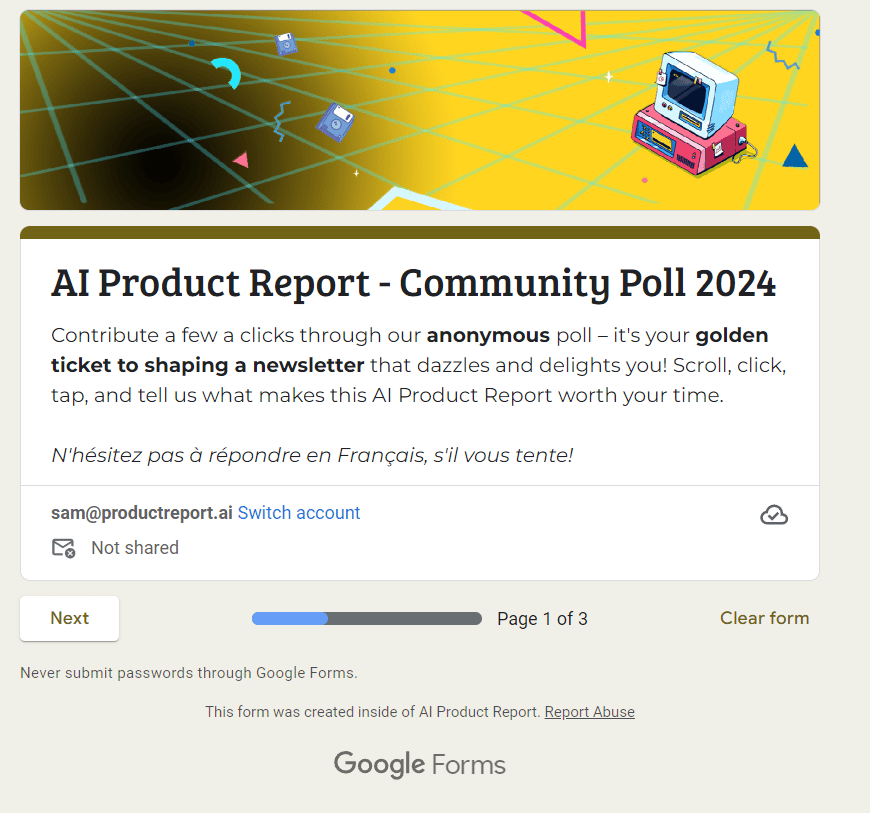870x813 pixels.
Task: Click the page progress bar
Action: pyautogui.click(x=367, y=618)
